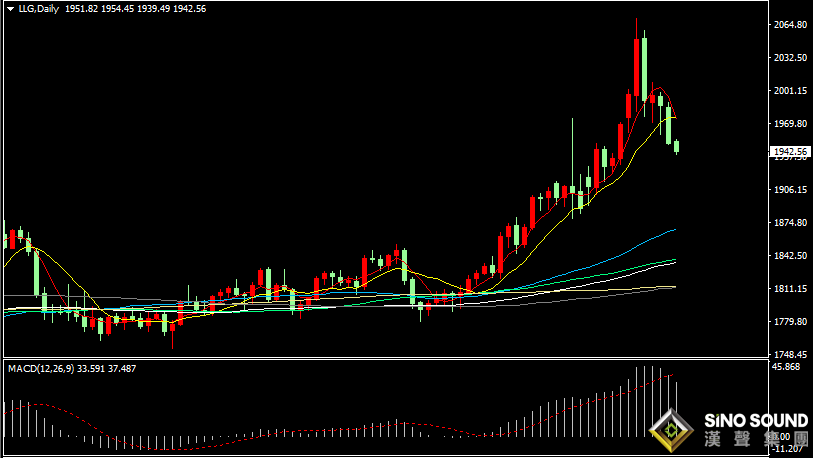Viewport: 813px width, 458px height.
Task: Select the 1906.15 price axis label
Action: tap(790, 190)
